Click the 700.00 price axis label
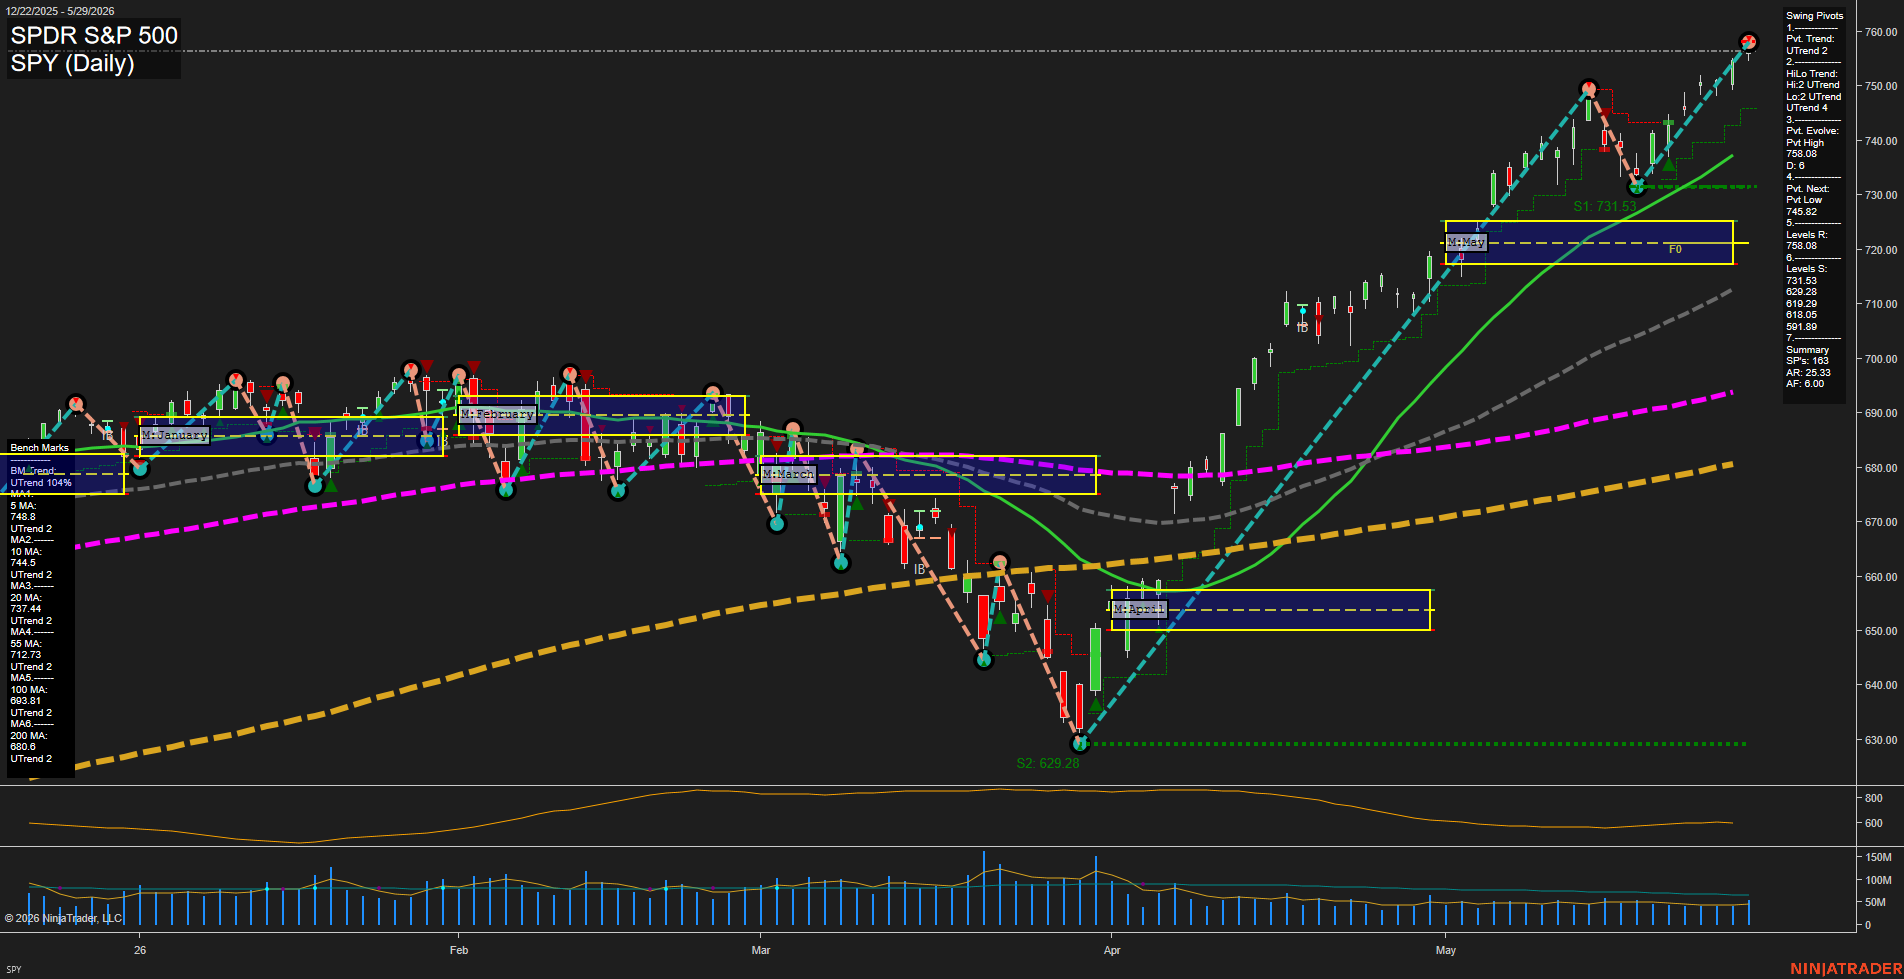This screenshot has height=979, width=1904. point(1881,359)
